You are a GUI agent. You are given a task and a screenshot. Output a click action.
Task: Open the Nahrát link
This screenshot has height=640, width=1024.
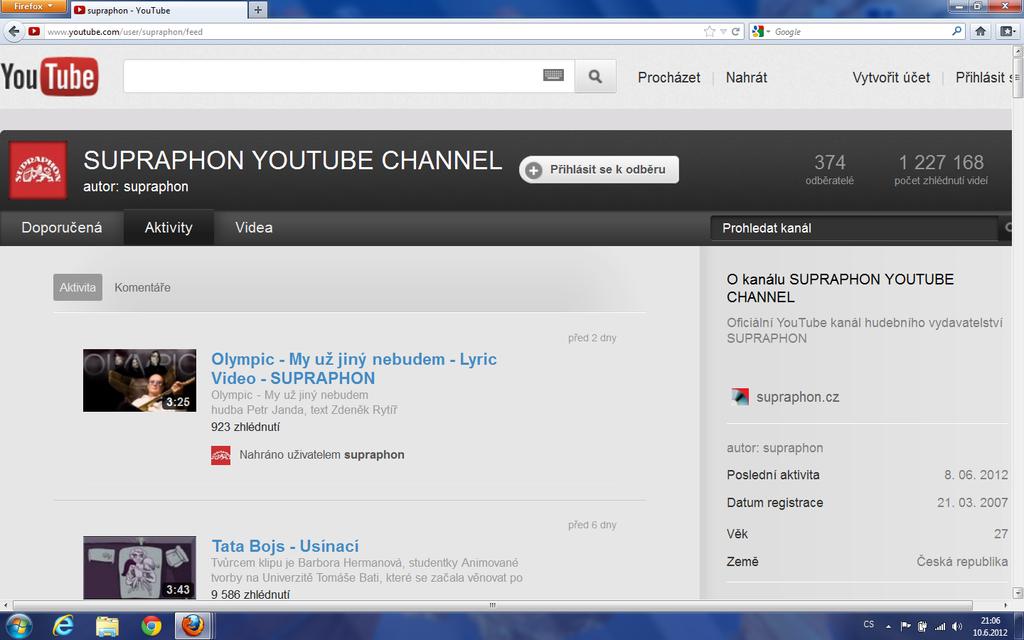pyautogui.click(x=746, y=77)
